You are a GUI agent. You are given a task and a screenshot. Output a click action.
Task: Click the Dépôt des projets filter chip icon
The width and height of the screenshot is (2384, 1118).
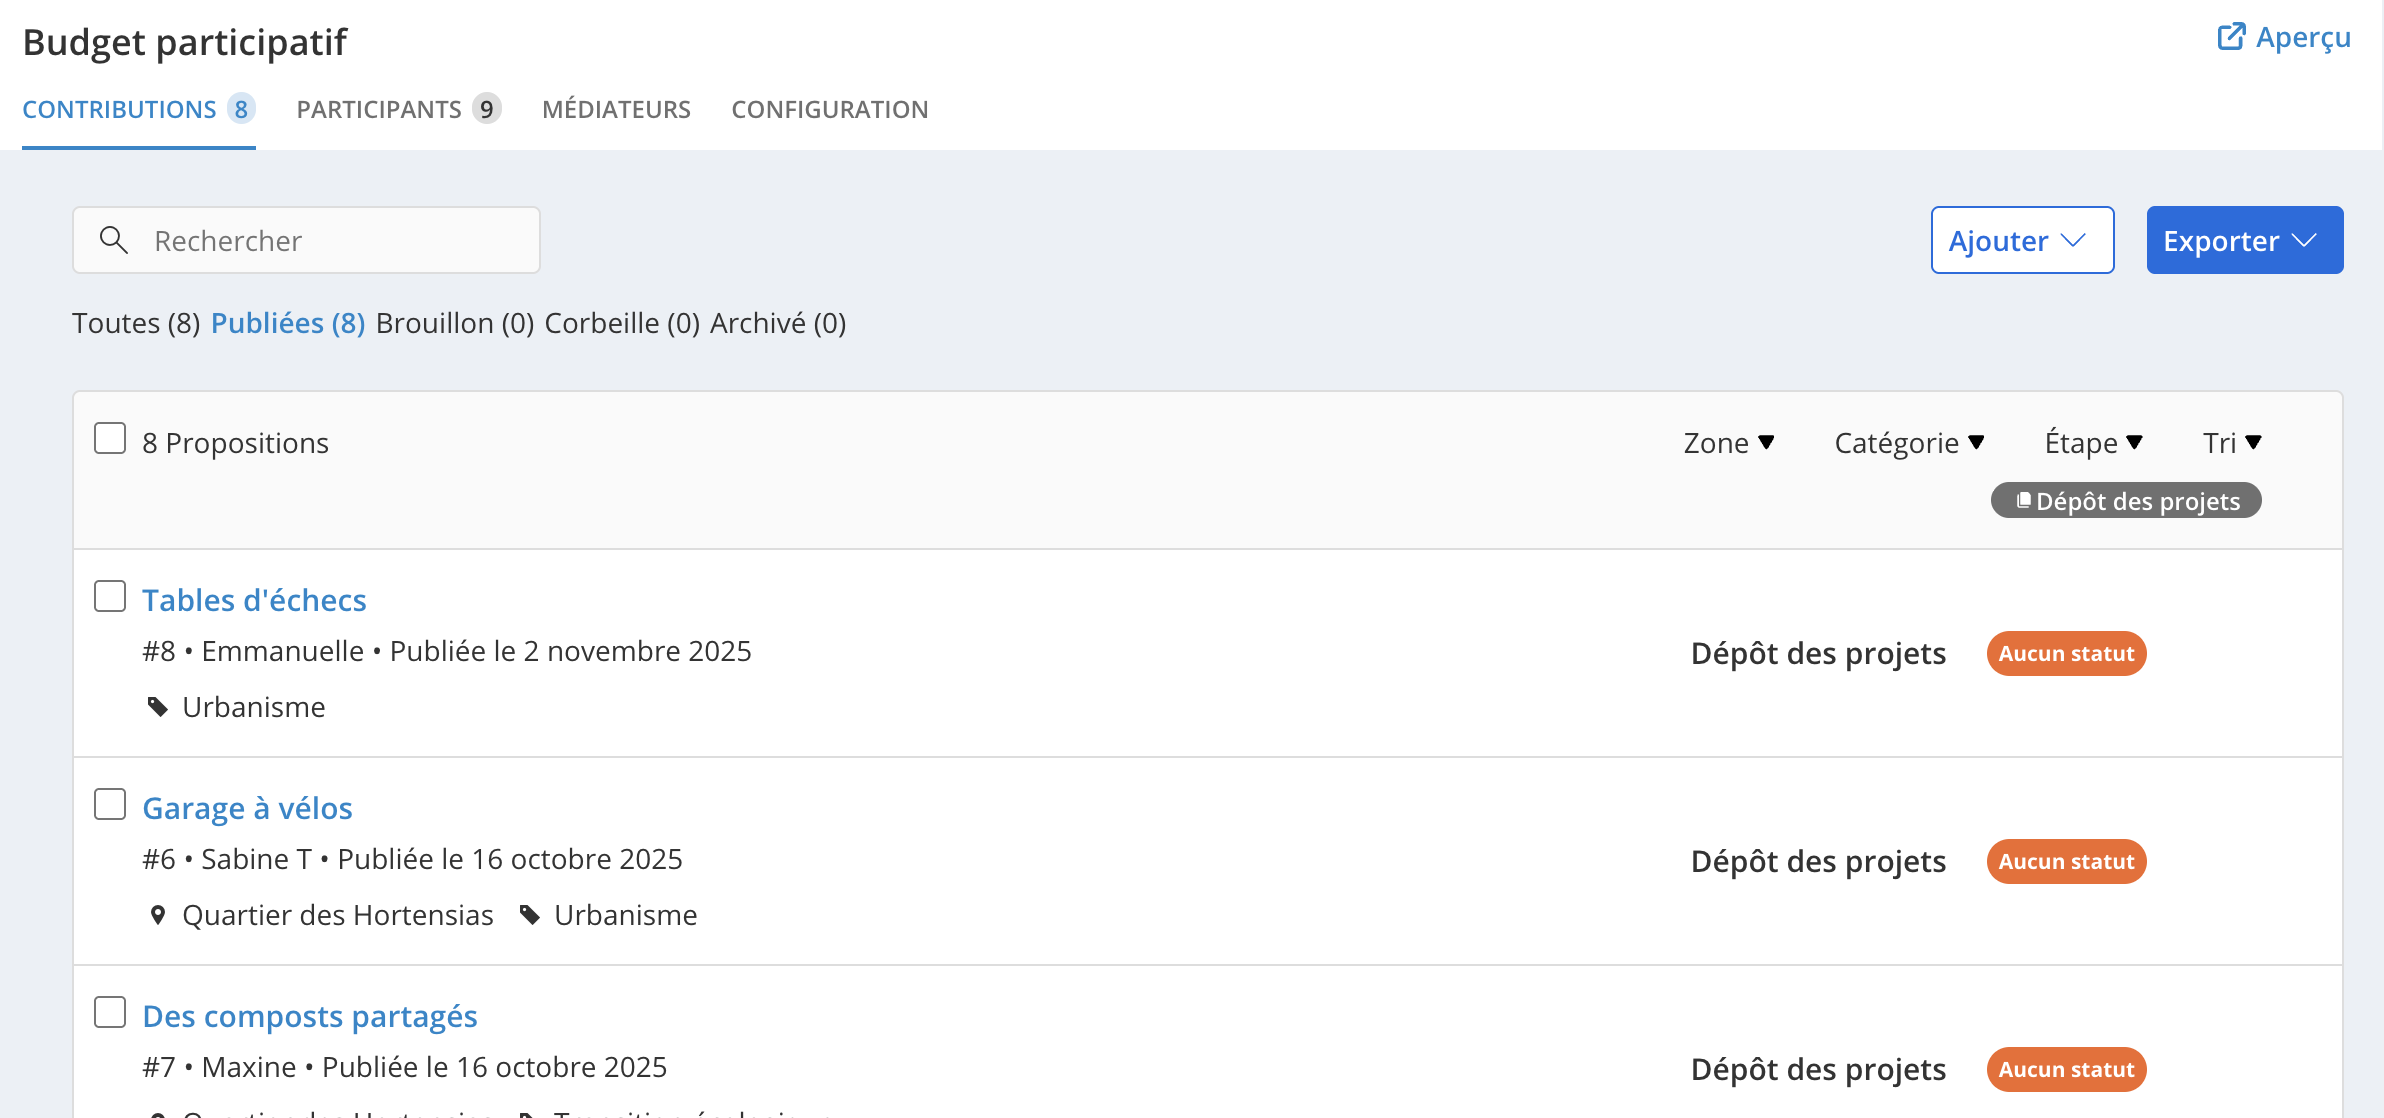(2023, 500)
